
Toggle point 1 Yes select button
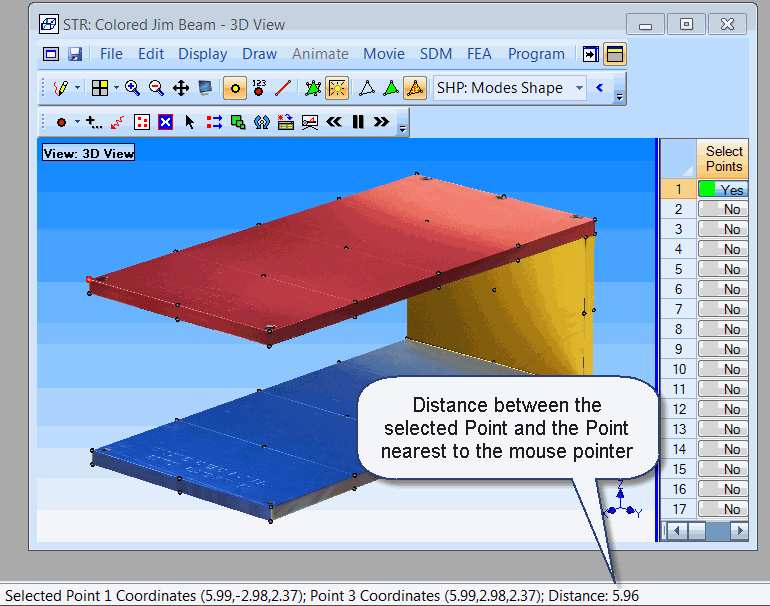click(722, 189)
